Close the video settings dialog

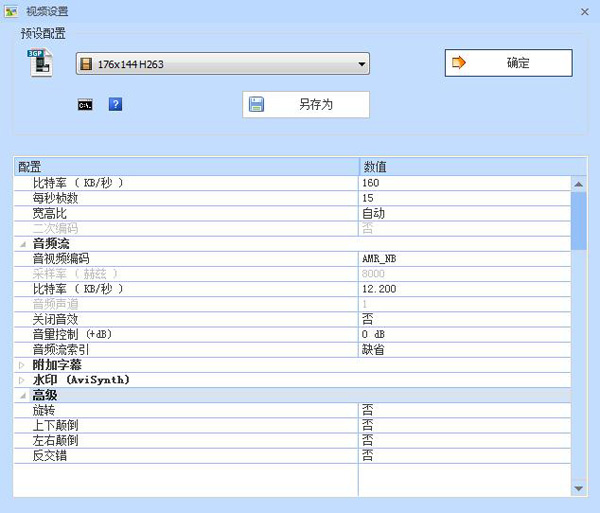click(585, 12)
